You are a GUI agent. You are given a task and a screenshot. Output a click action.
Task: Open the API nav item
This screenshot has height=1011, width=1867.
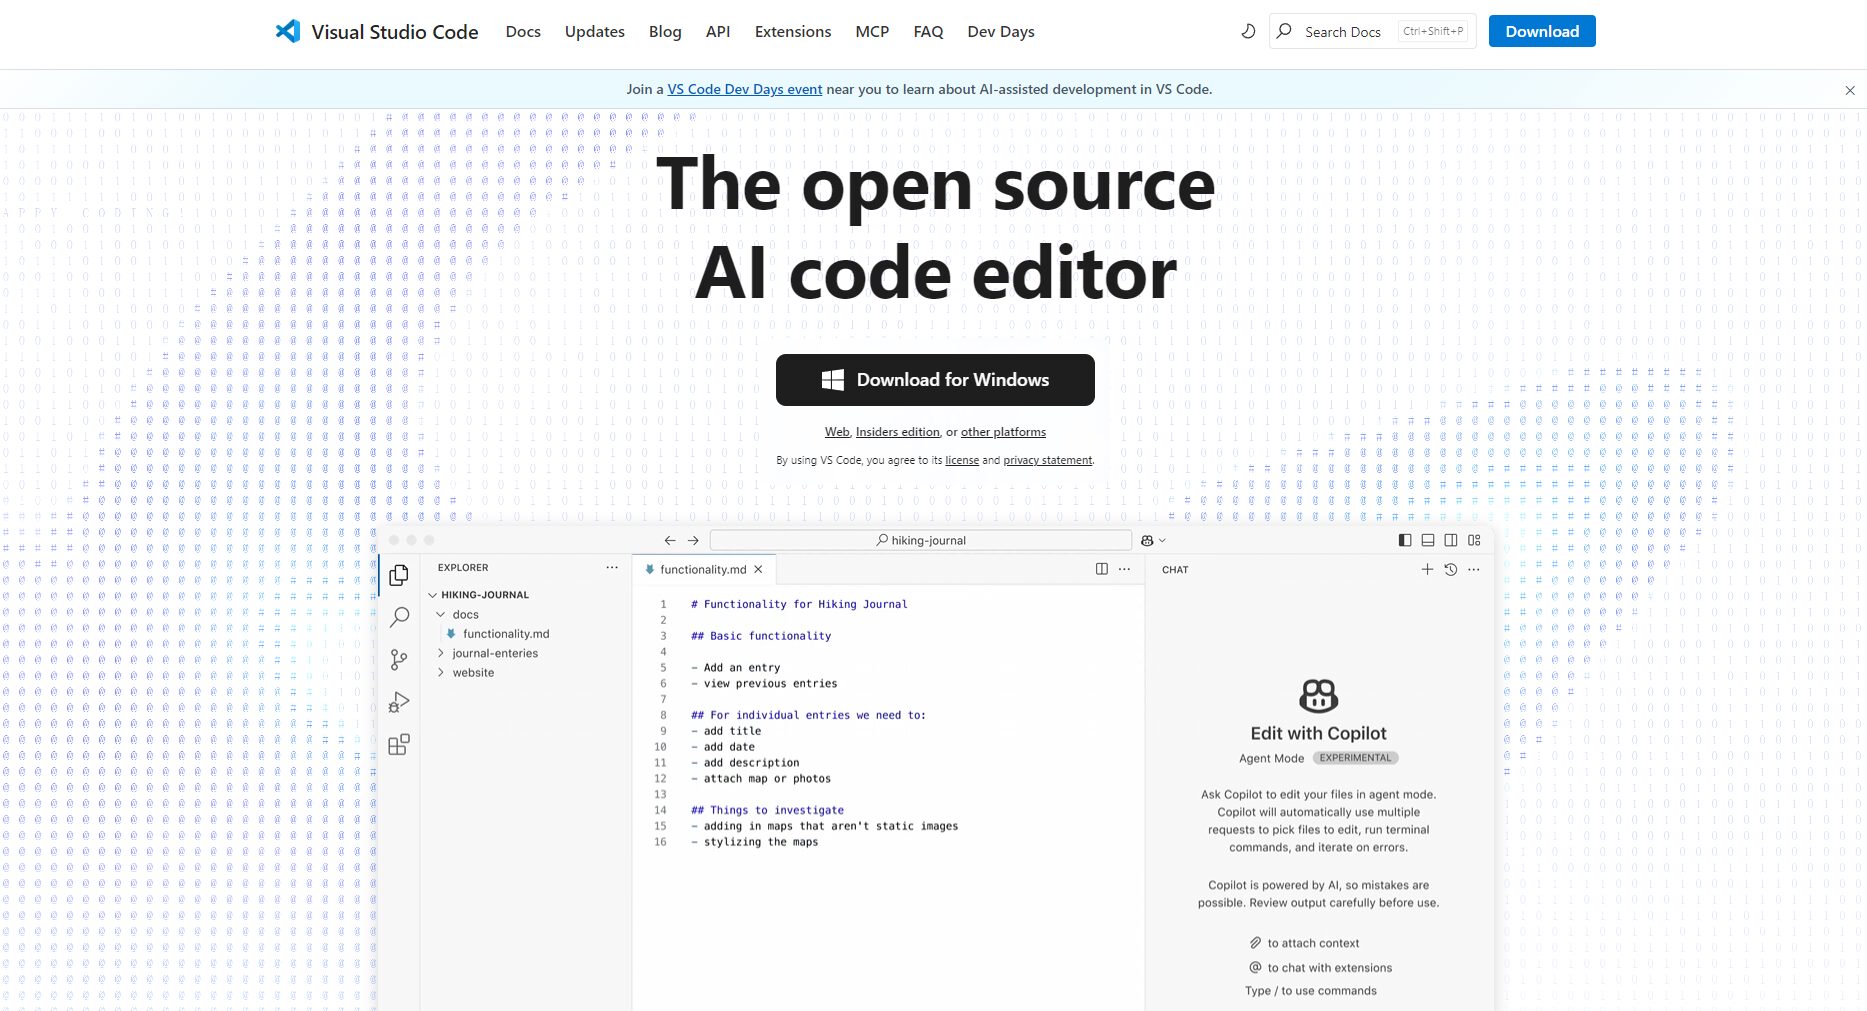[x=718, y=32]
